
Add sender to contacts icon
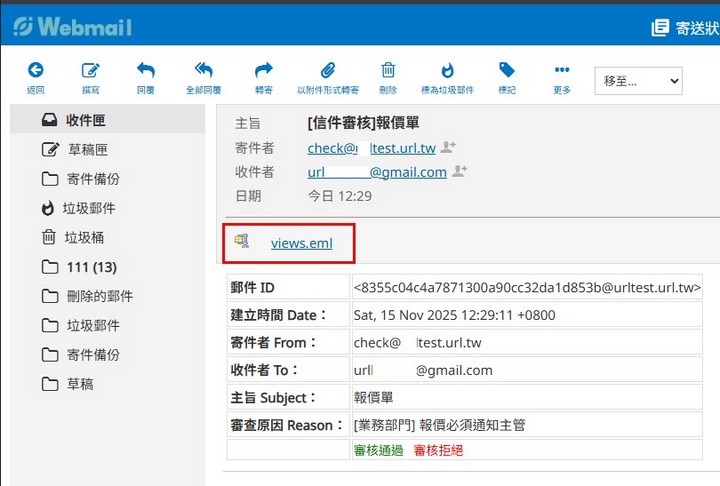click(449, 147)
